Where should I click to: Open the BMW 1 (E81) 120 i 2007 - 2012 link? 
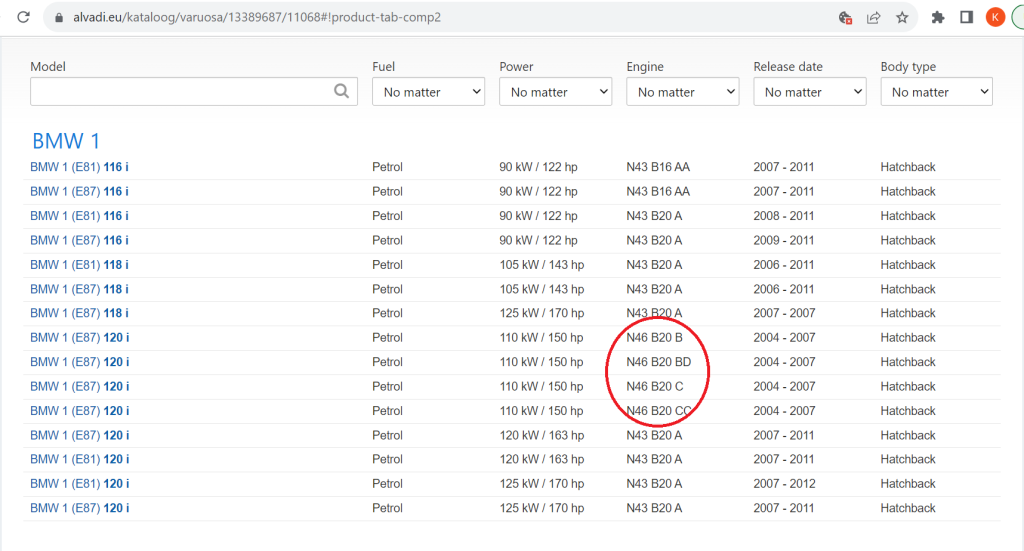point(79,484)
